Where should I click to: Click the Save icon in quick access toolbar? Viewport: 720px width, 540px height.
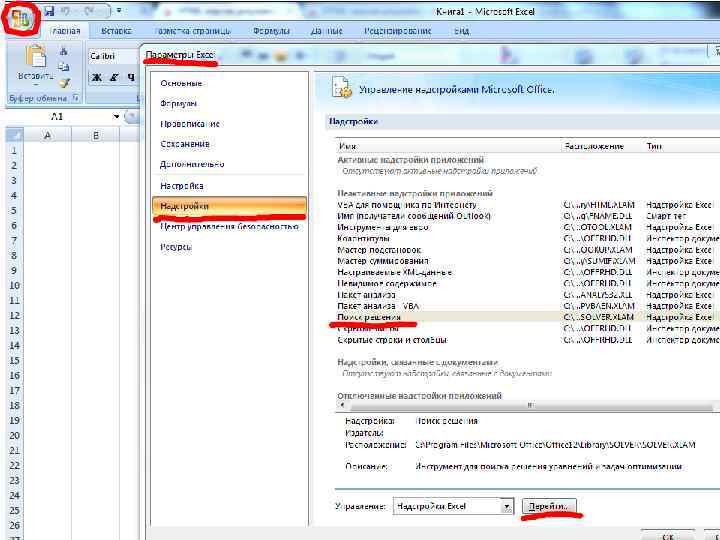[x=49, y=10]
